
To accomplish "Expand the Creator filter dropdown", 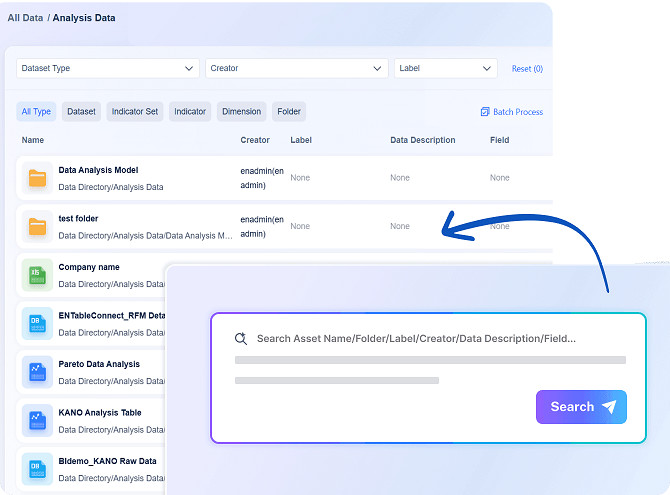I will click(x=296, y=69).
